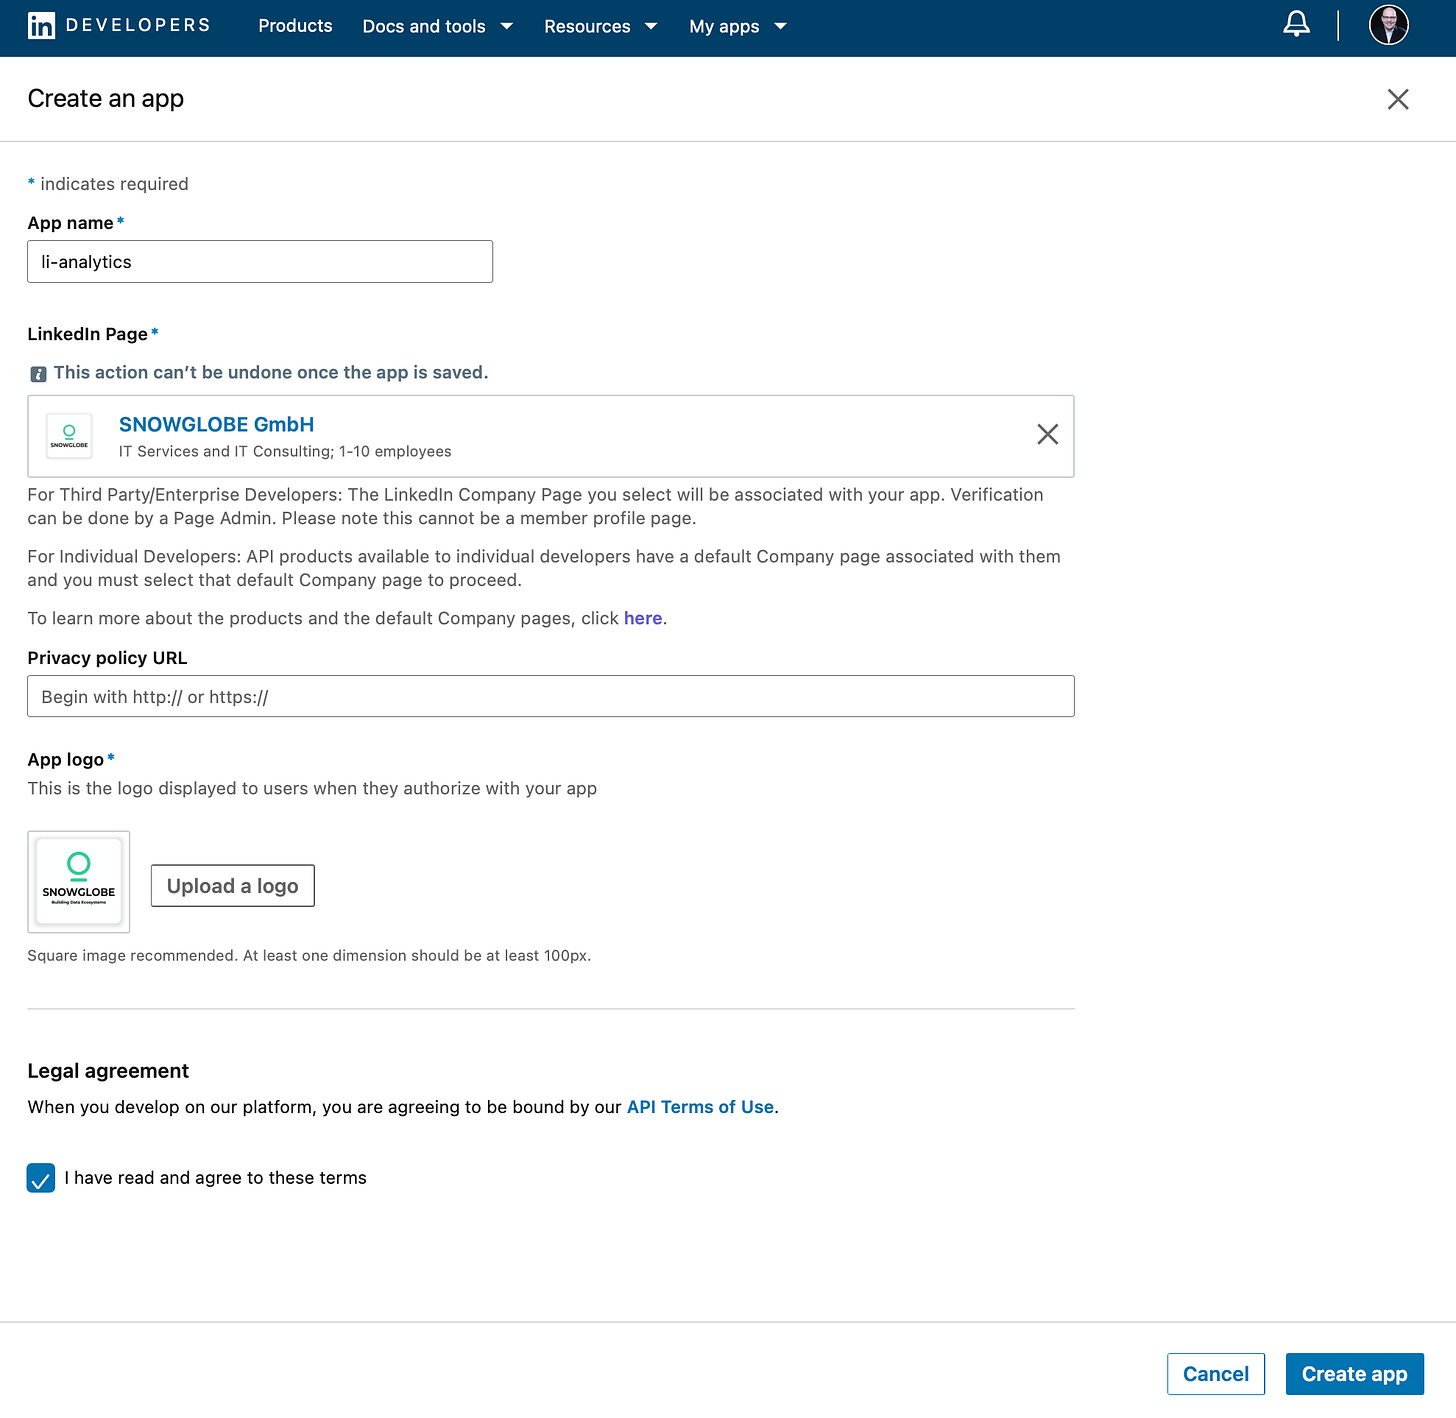Click the App name input field

(x=260, y=262)
